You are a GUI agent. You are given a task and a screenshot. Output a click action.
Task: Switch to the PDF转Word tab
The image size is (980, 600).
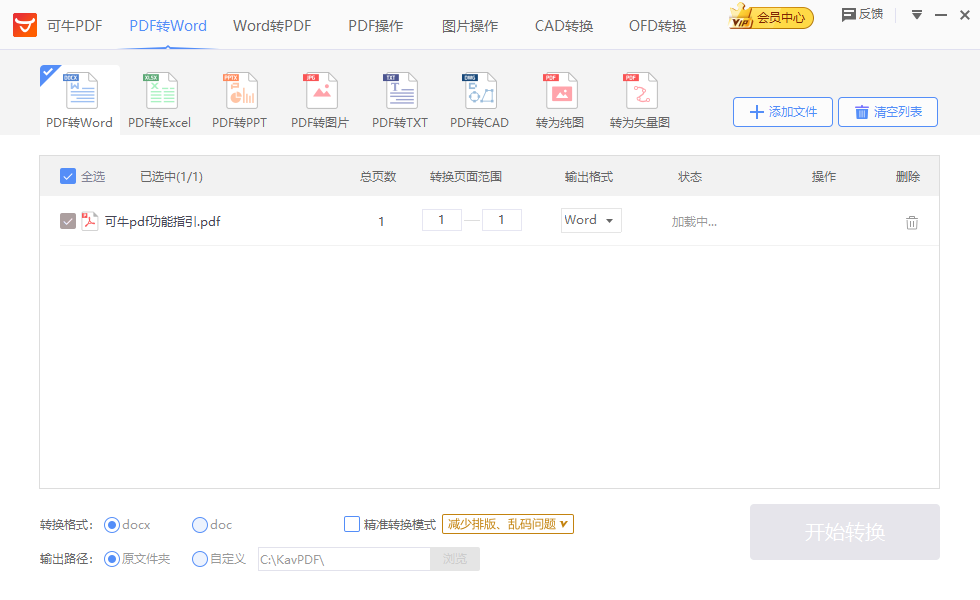pyautogui.click(x=168, y=26)
